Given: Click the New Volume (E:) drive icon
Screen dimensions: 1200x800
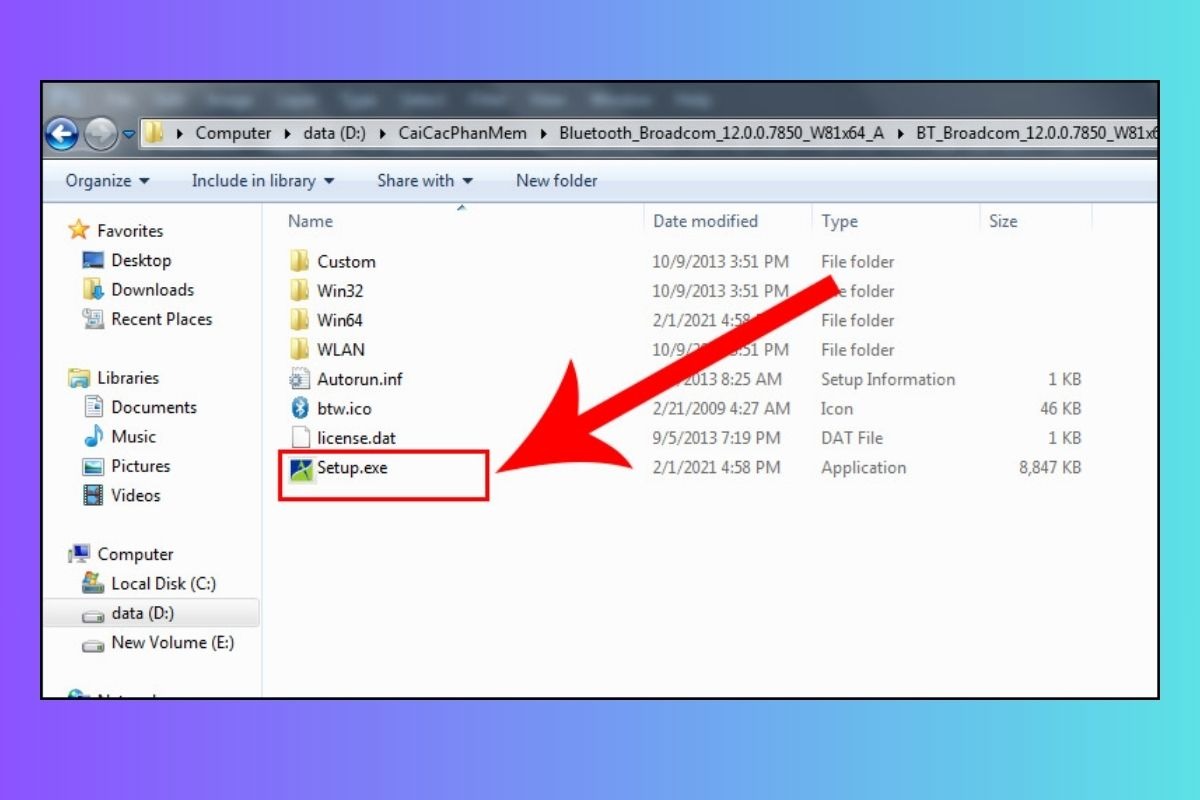Looking at the screenshot, I should point(93,644).
